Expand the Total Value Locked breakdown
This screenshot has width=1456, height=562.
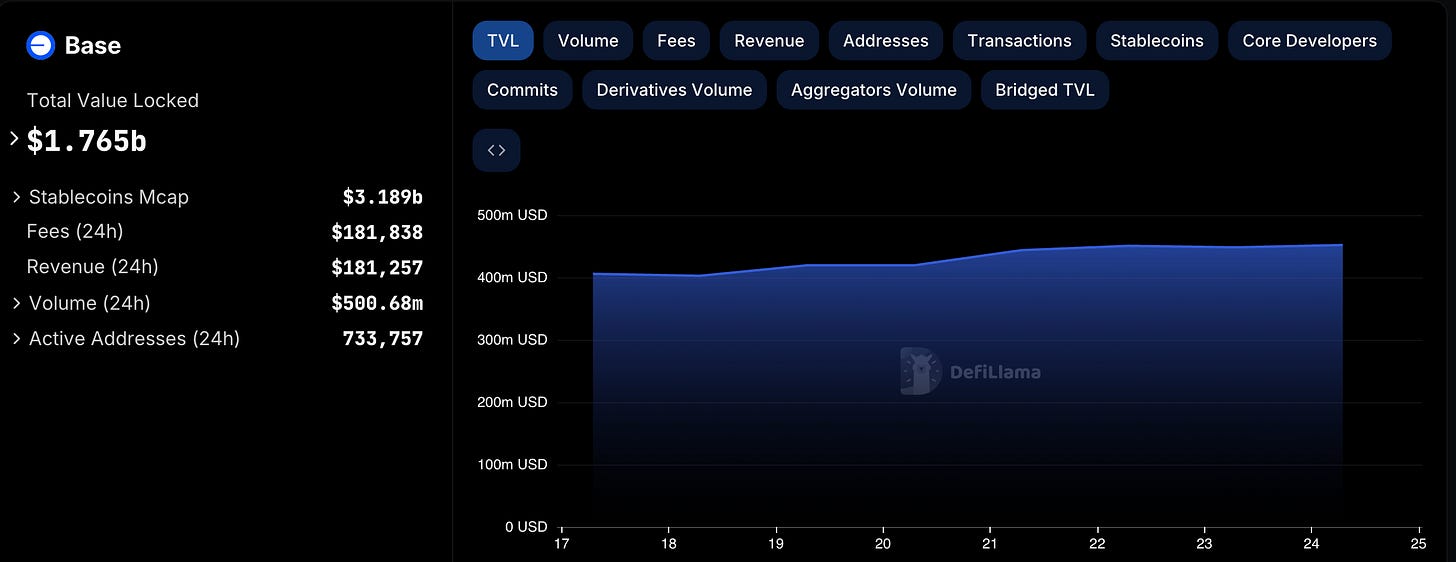14,139
